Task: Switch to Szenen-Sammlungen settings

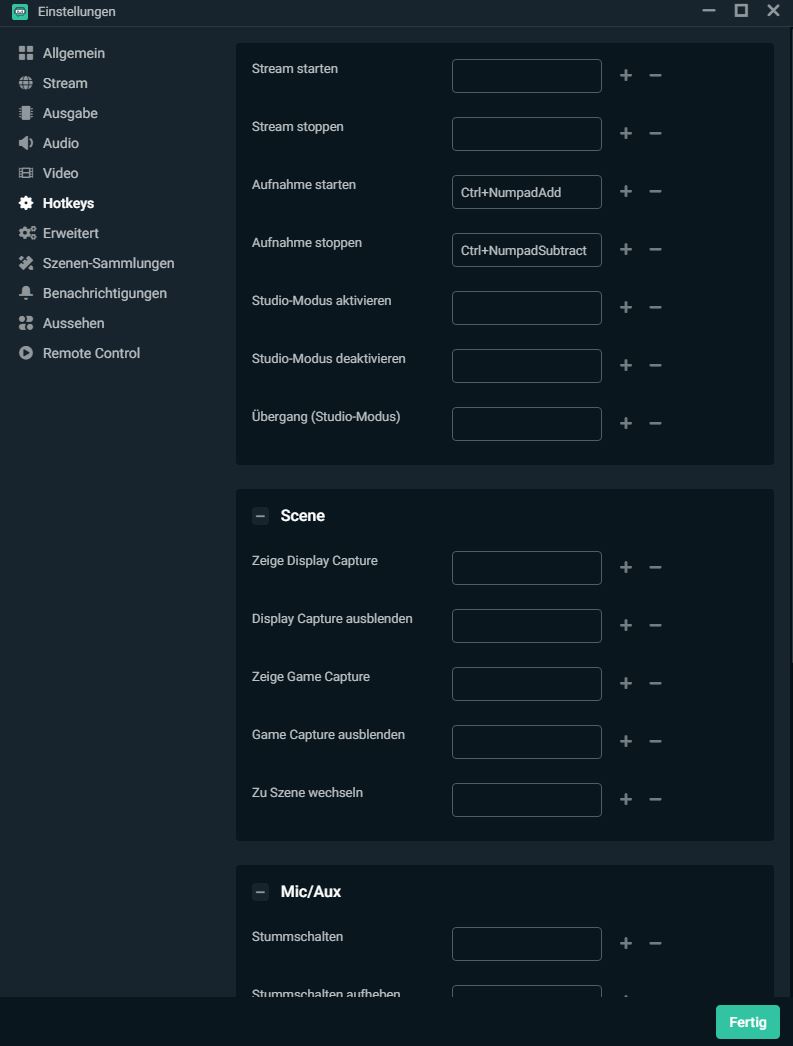Action: coord(108,263)
